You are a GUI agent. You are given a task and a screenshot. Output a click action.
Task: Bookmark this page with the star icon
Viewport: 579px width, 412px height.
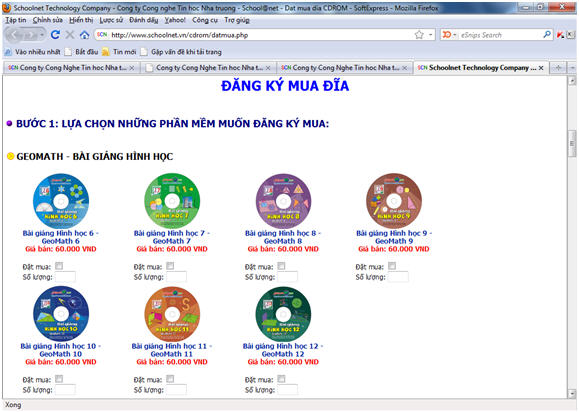click(419, 35)
